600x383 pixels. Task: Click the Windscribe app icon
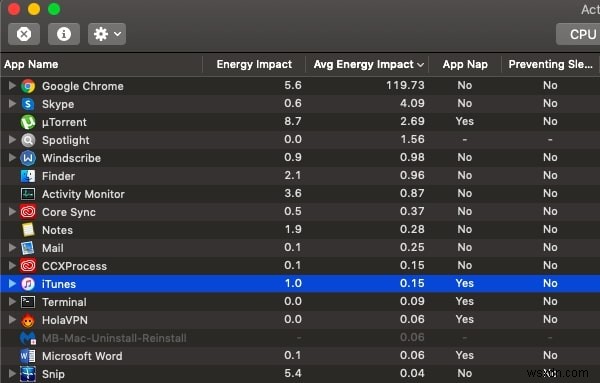[x=28, y=158]
